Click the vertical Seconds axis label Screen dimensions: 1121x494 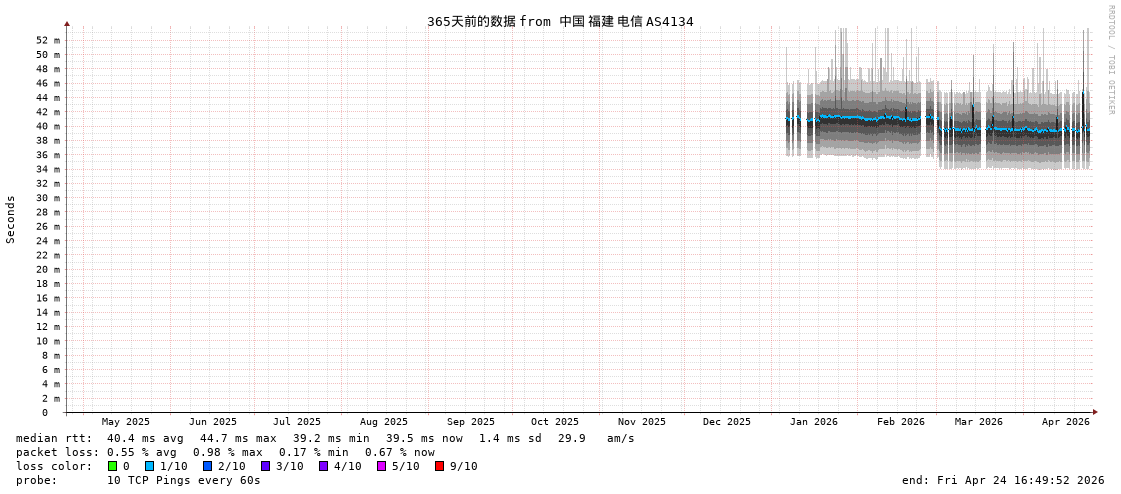pyautogui.click(x=11, y=219)
